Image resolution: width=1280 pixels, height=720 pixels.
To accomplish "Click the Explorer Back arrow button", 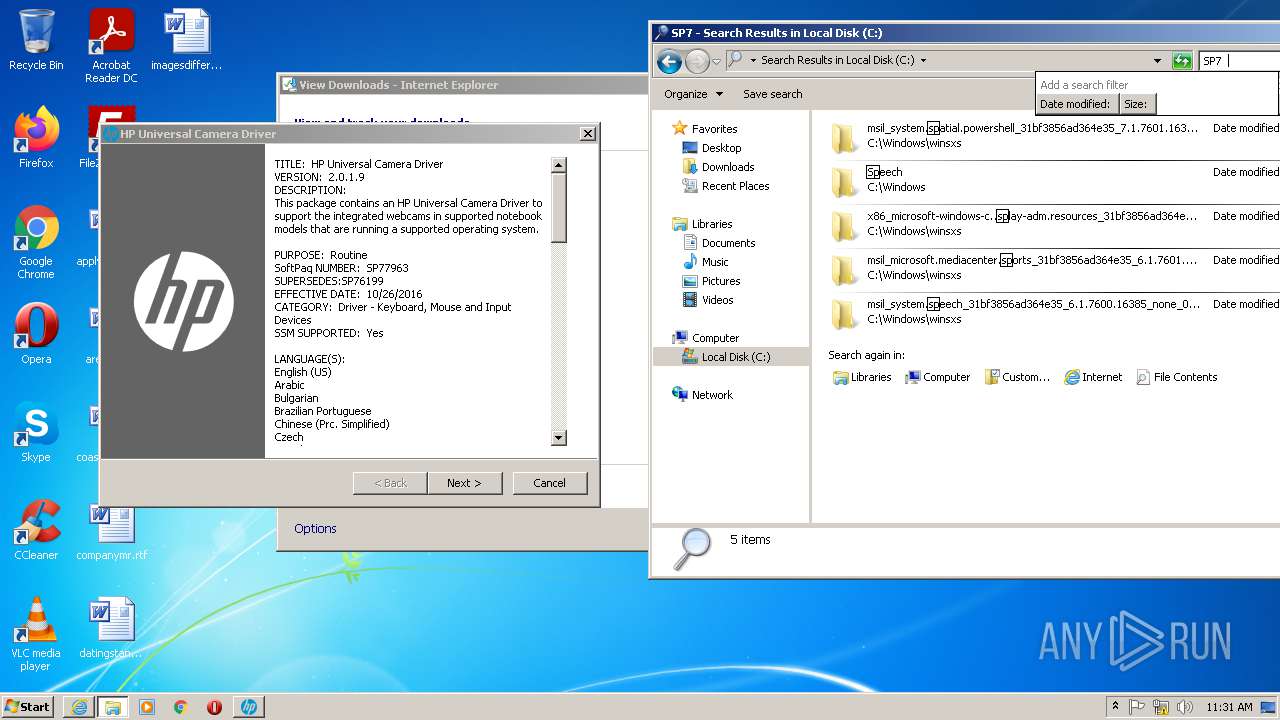I will [669, 61].
